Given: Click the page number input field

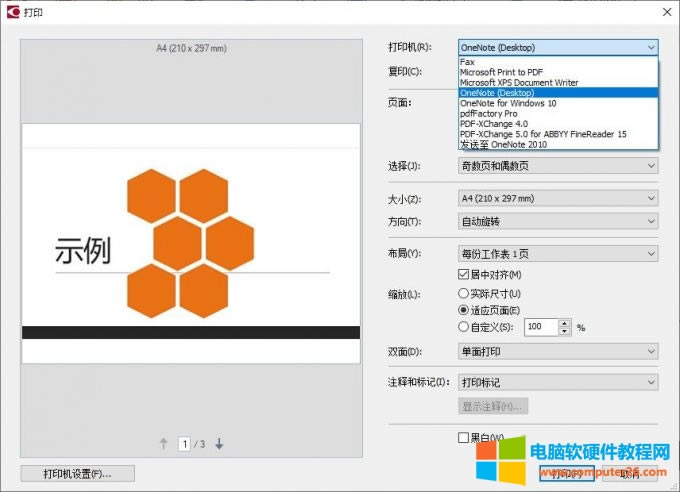Looking at the screenshot, I should pos(185,444).
